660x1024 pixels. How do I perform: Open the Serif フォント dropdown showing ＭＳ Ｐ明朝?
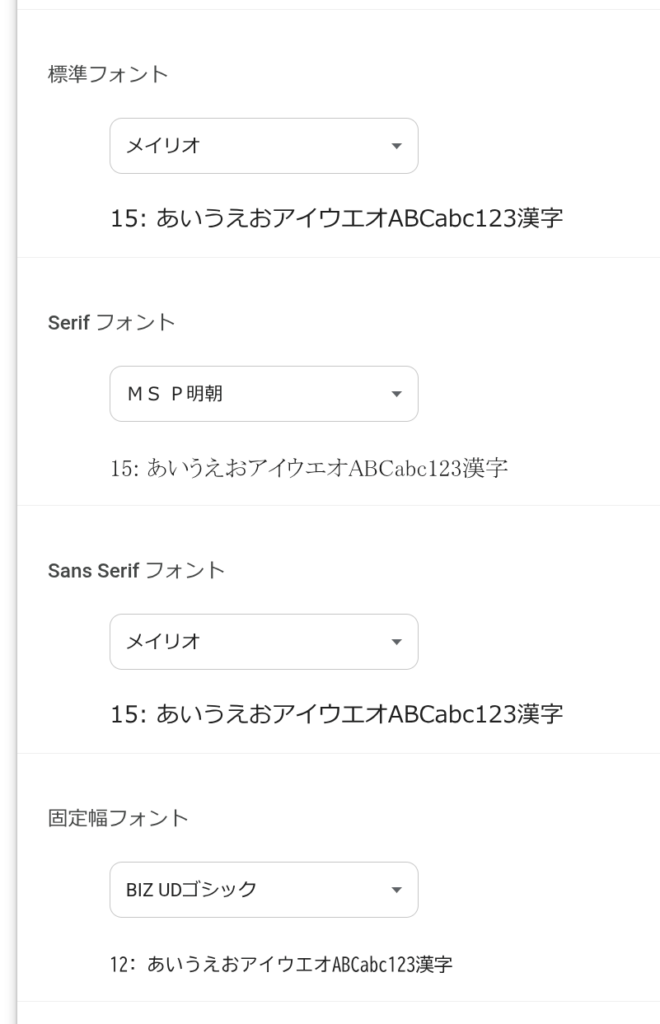(263, 394)
